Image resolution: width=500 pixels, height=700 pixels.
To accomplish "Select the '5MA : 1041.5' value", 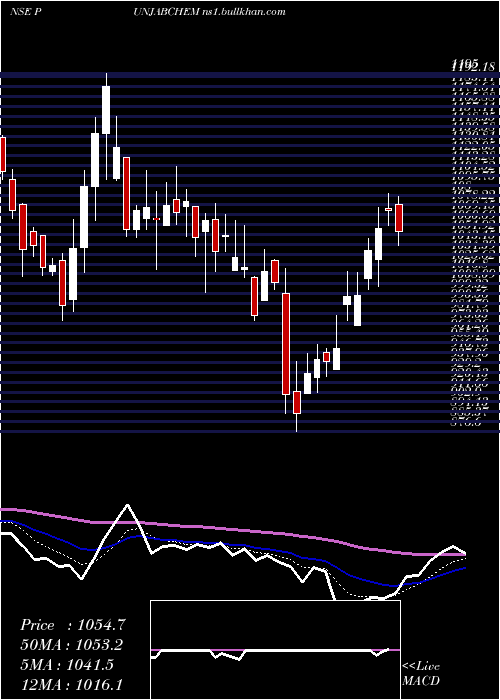I will point(67,665).
